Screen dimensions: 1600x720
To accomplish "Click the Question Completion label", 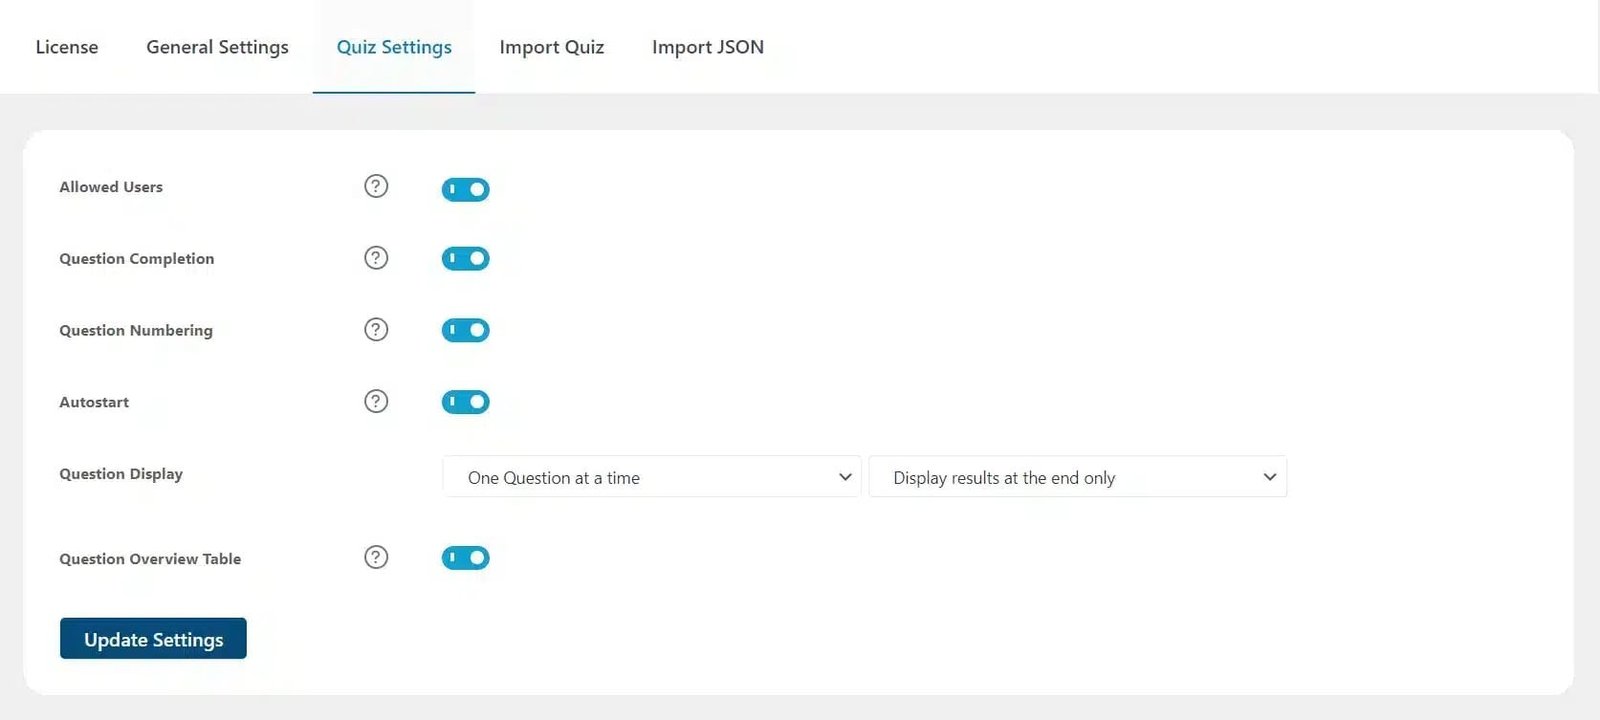I will tap(137, 259).
